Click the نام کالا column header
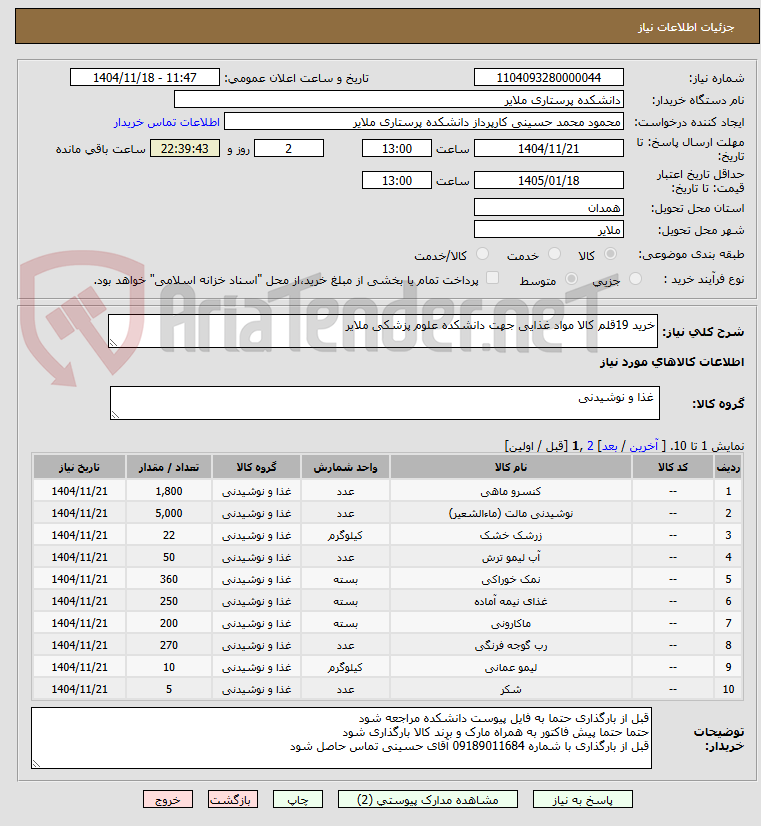Image resolution: width=761 pixels, height=826 pixels. 511,467
